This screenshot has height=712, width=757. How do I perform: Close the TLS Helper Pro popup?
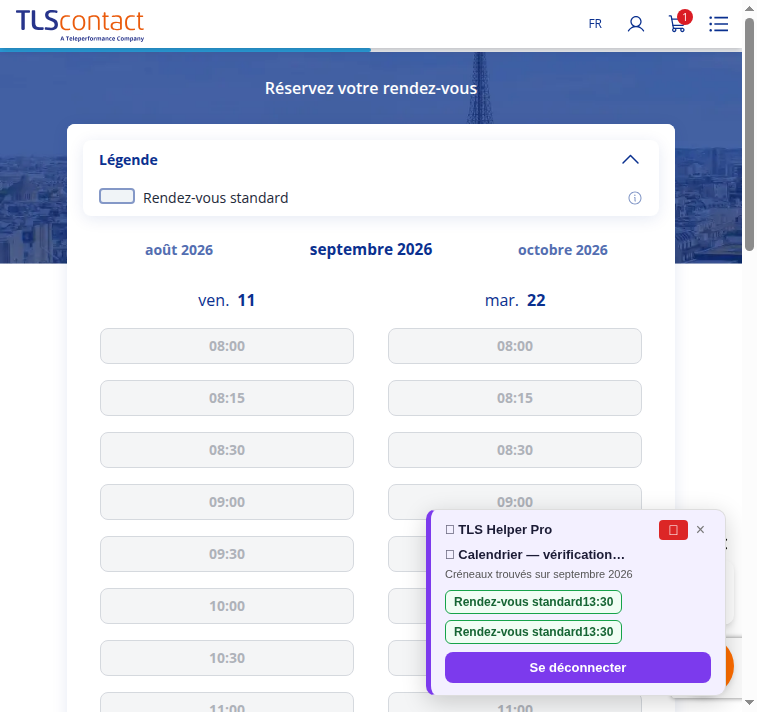point(700,530)
